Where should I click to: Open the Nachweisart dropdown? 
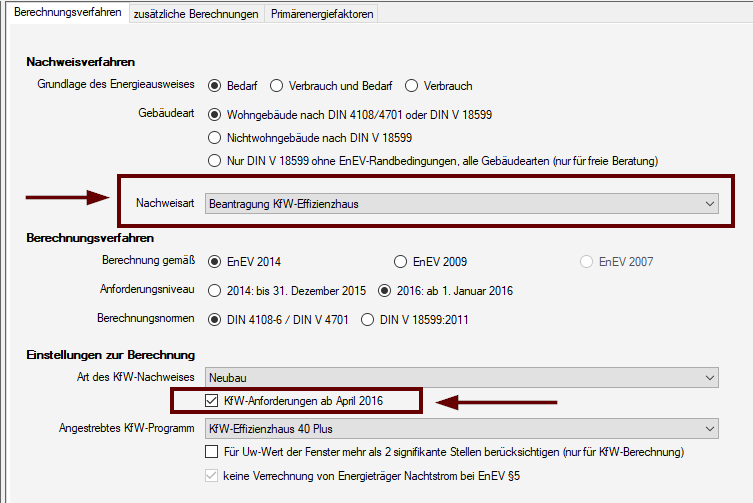(x=462, y=204)
